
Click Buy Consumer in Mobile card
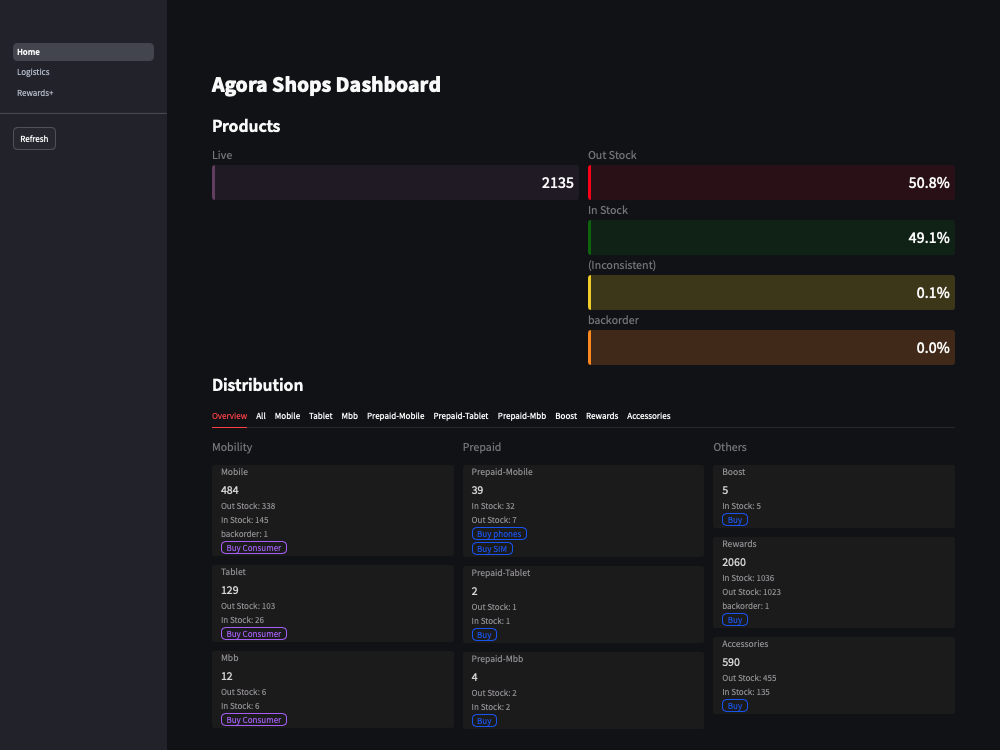[254, 548]
